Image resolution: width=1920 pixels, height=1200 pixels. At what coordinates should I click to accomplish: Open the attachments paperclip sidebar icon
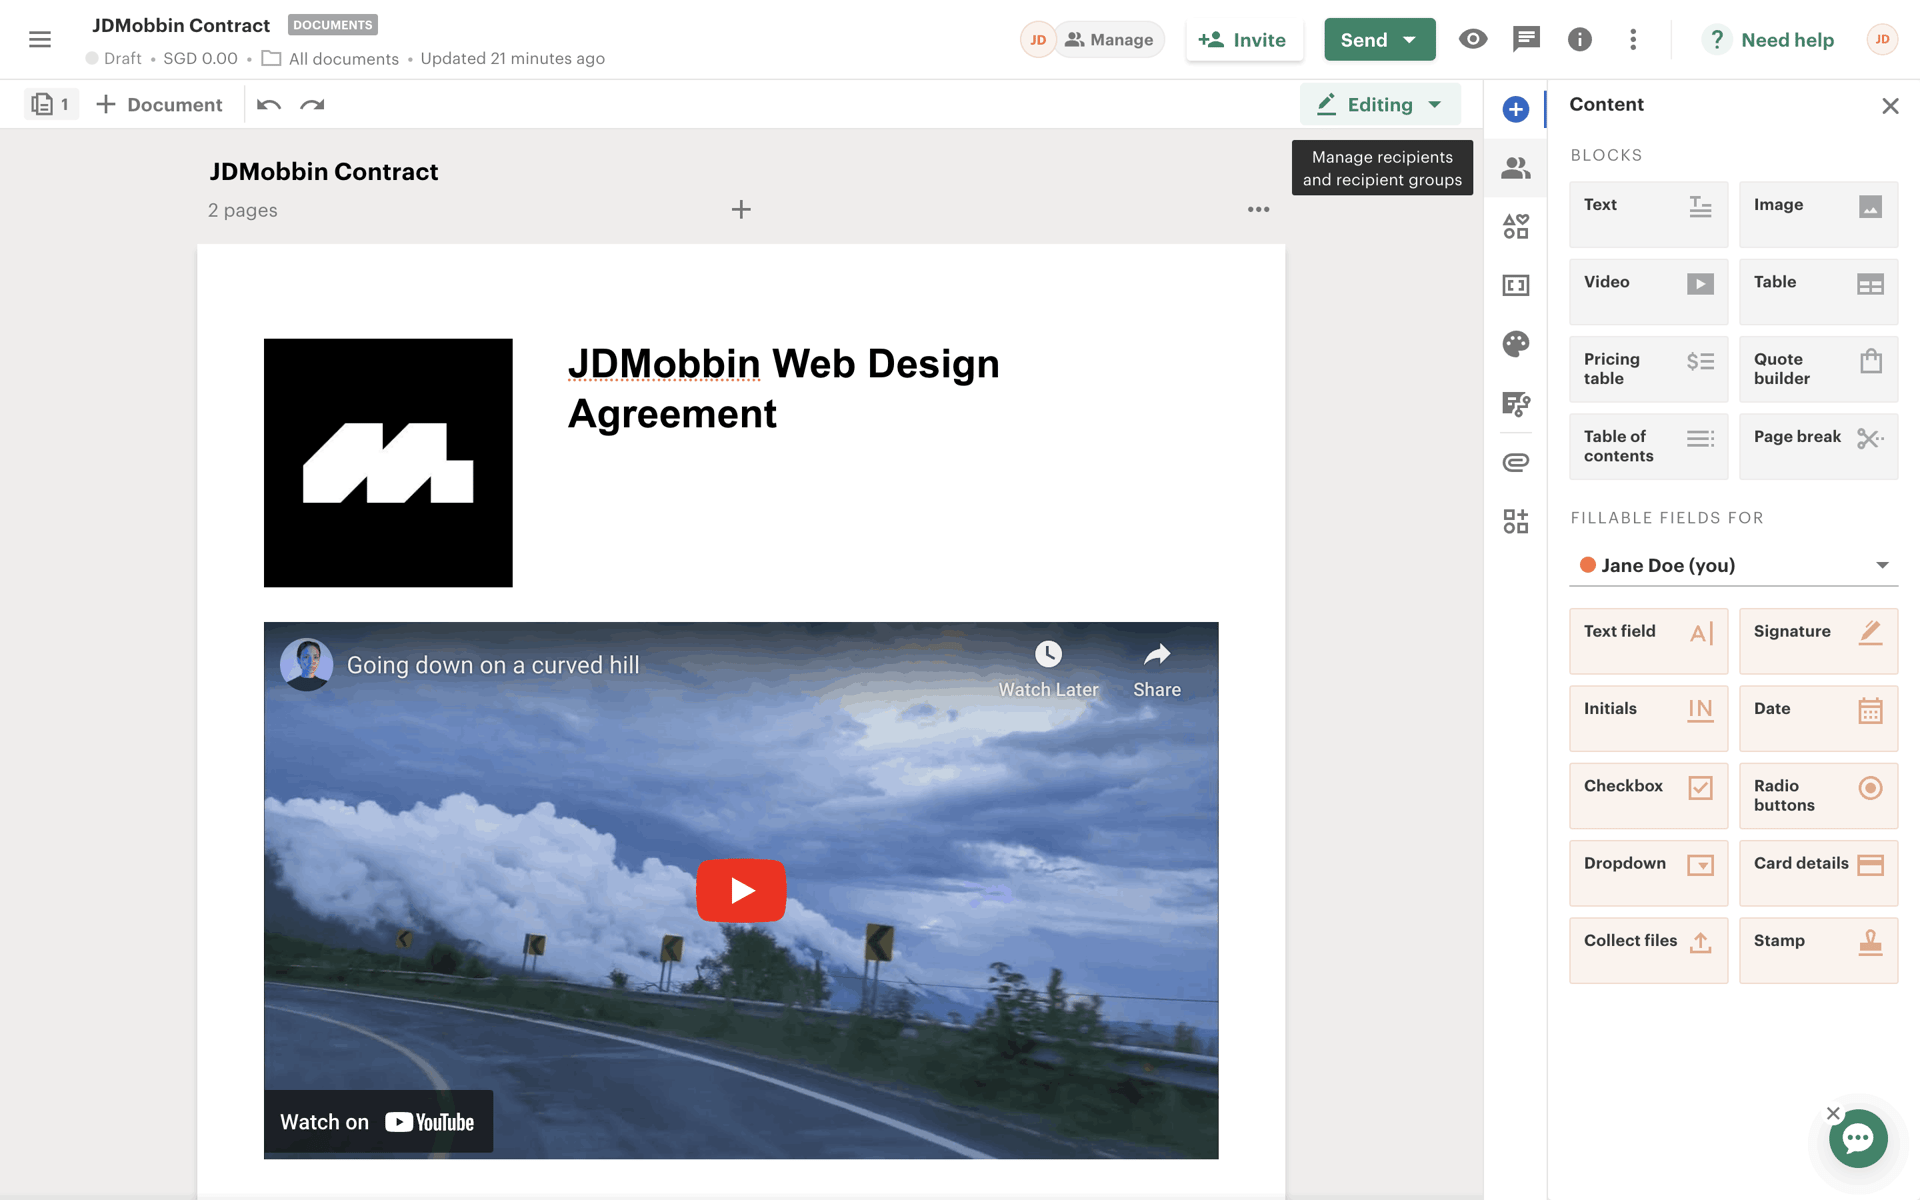1516,462
